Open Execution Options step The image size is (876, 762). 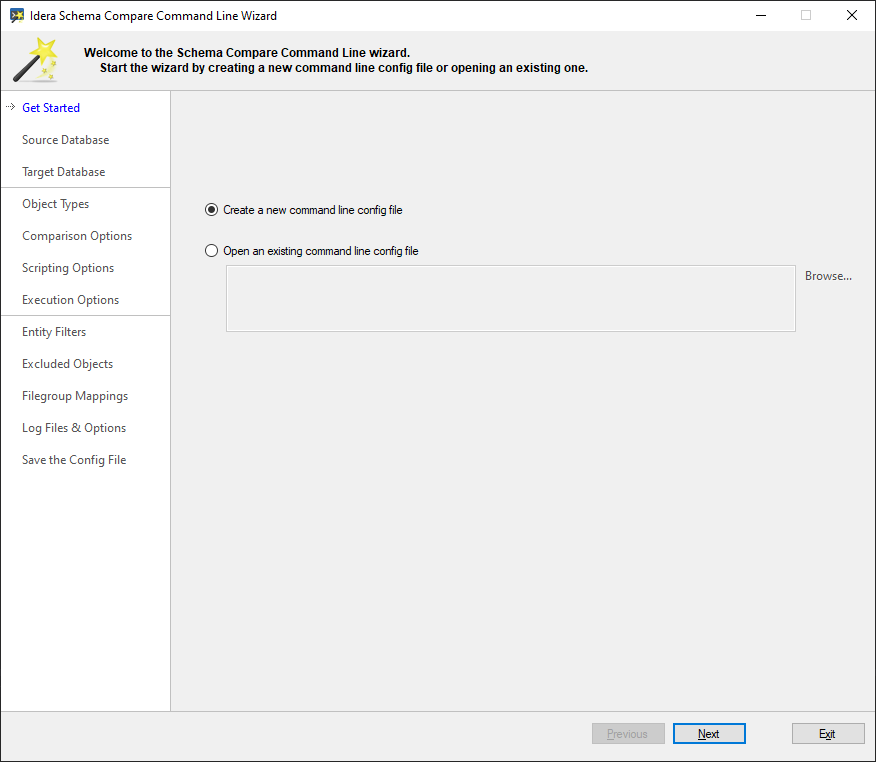click(70, 300)
